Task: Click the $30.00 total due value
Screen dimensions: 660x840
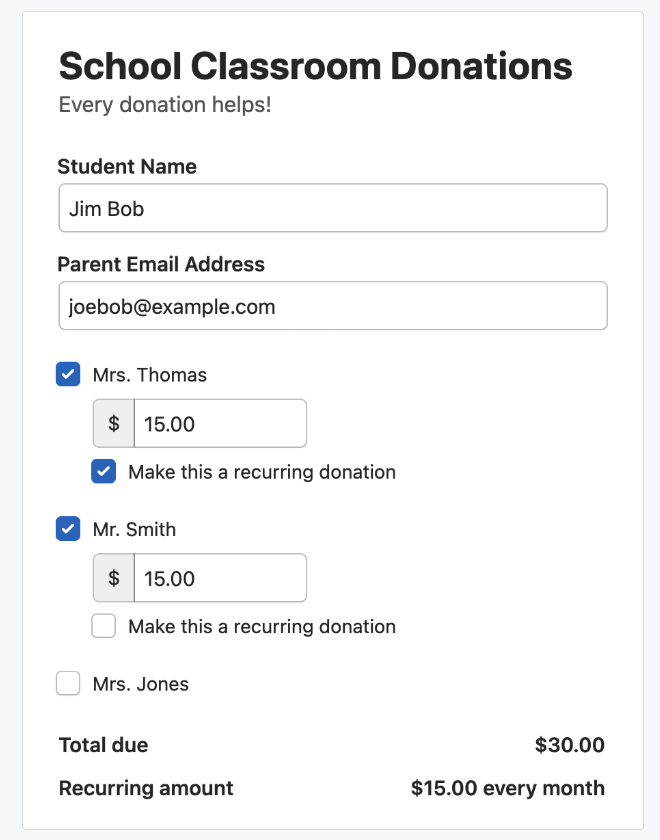Action: (x=569, y=745)
